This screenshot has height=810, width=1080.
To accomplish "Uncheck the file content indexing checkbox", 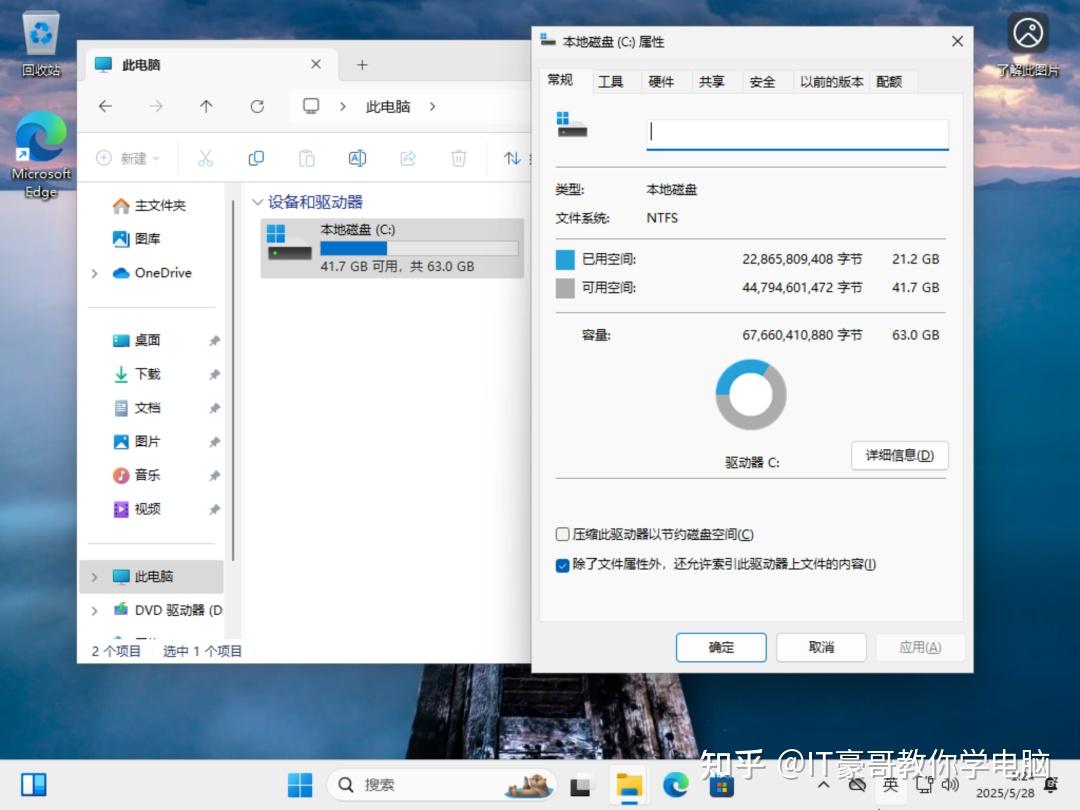I will tap(562, 564).
